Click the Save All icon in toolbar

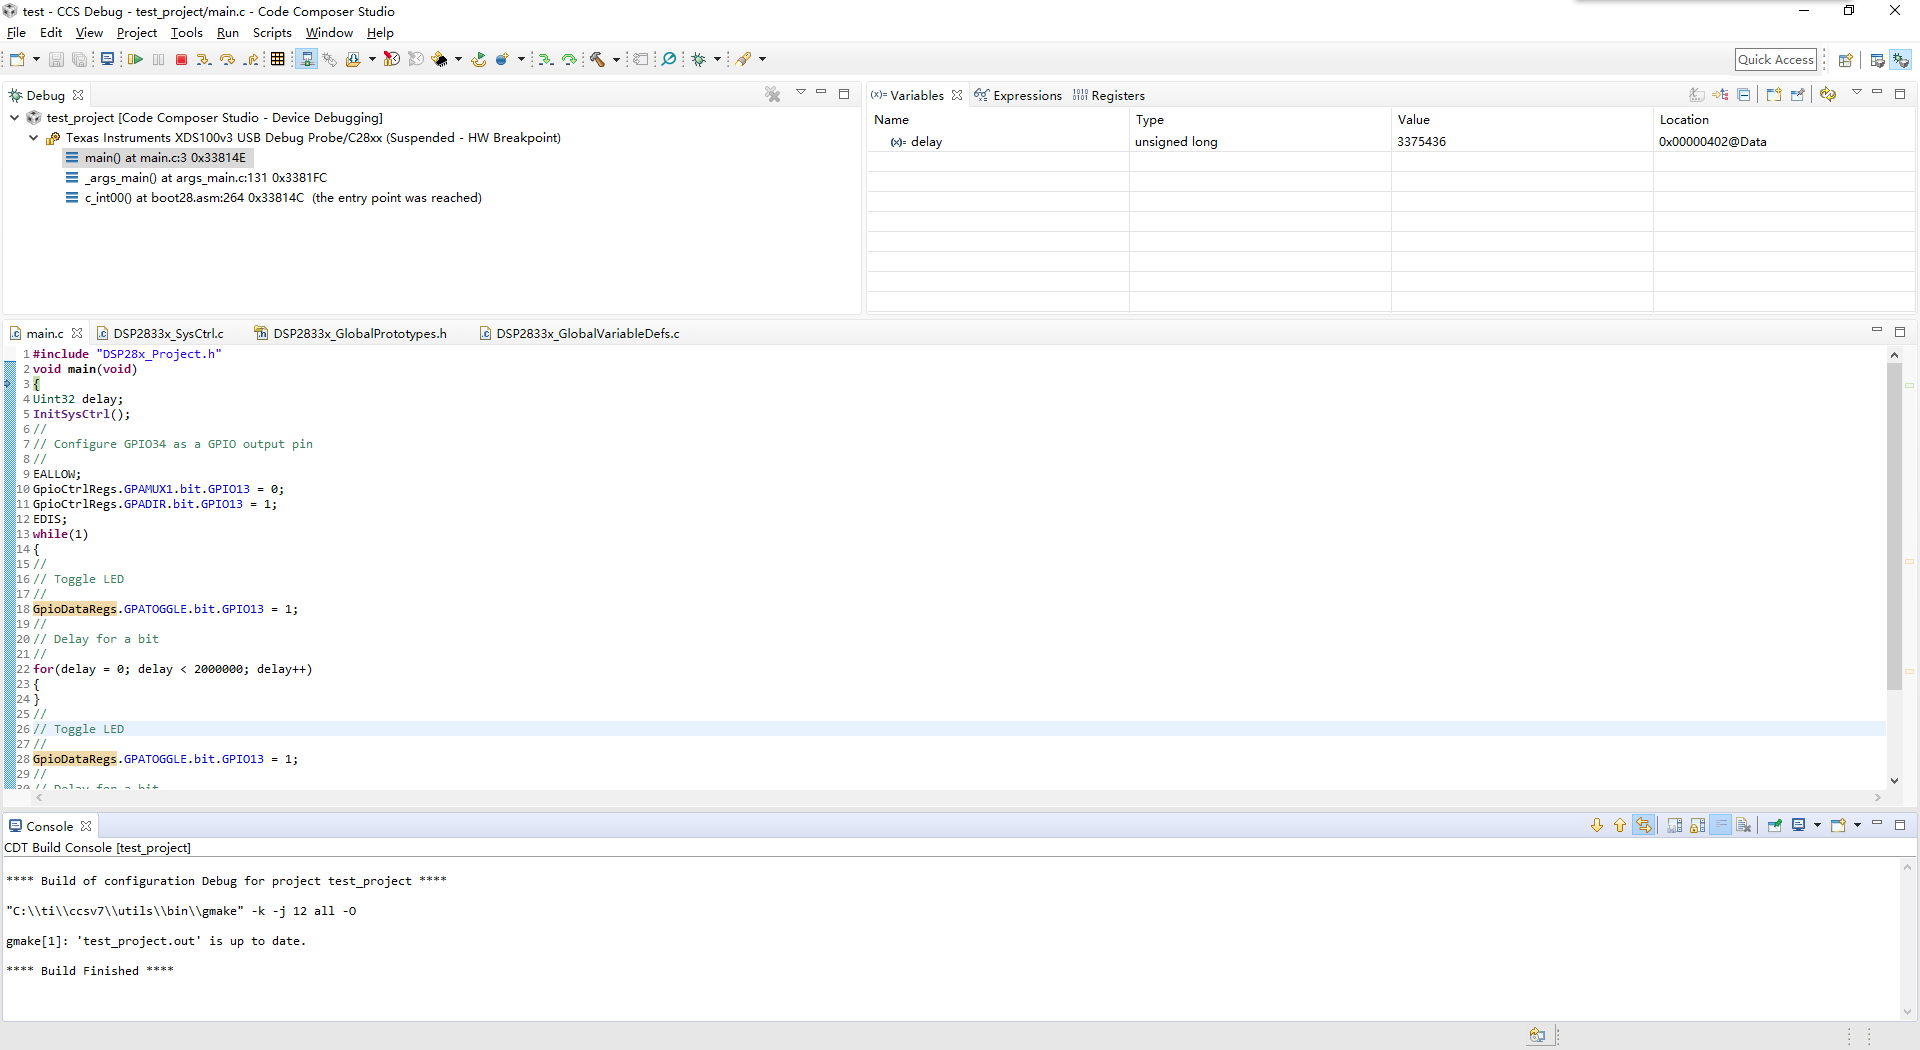79,60
